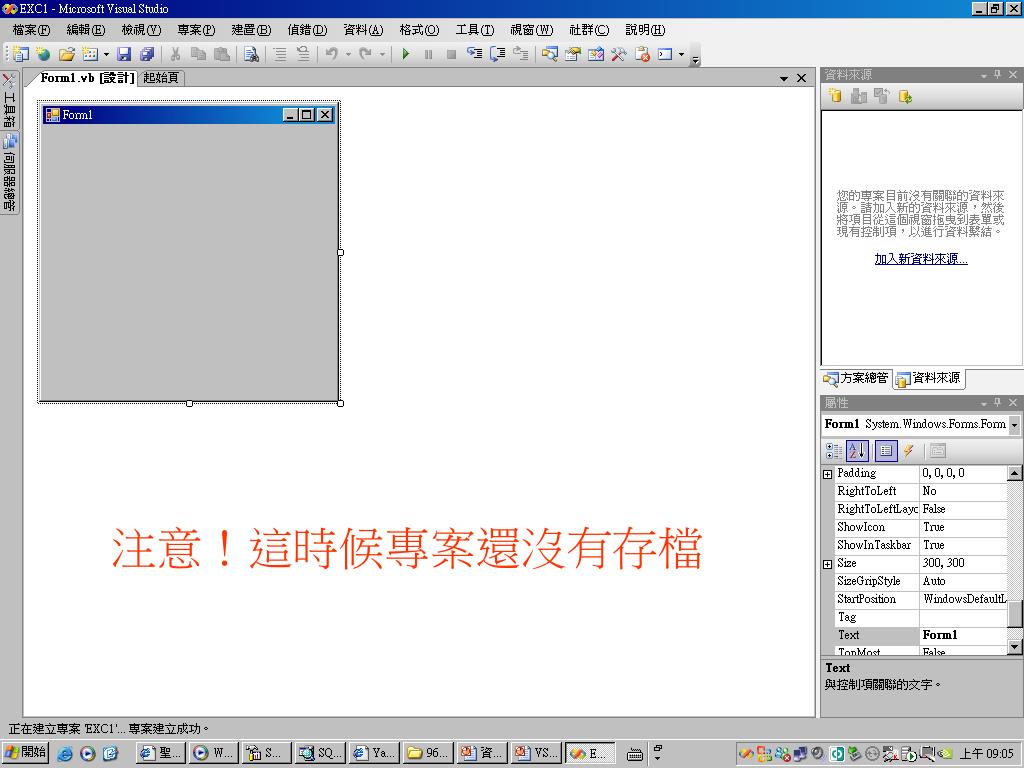This screenshot has width=1024, height=768.
Task: Open the Add New Item dropdown arrow
Action: point(106,54)
